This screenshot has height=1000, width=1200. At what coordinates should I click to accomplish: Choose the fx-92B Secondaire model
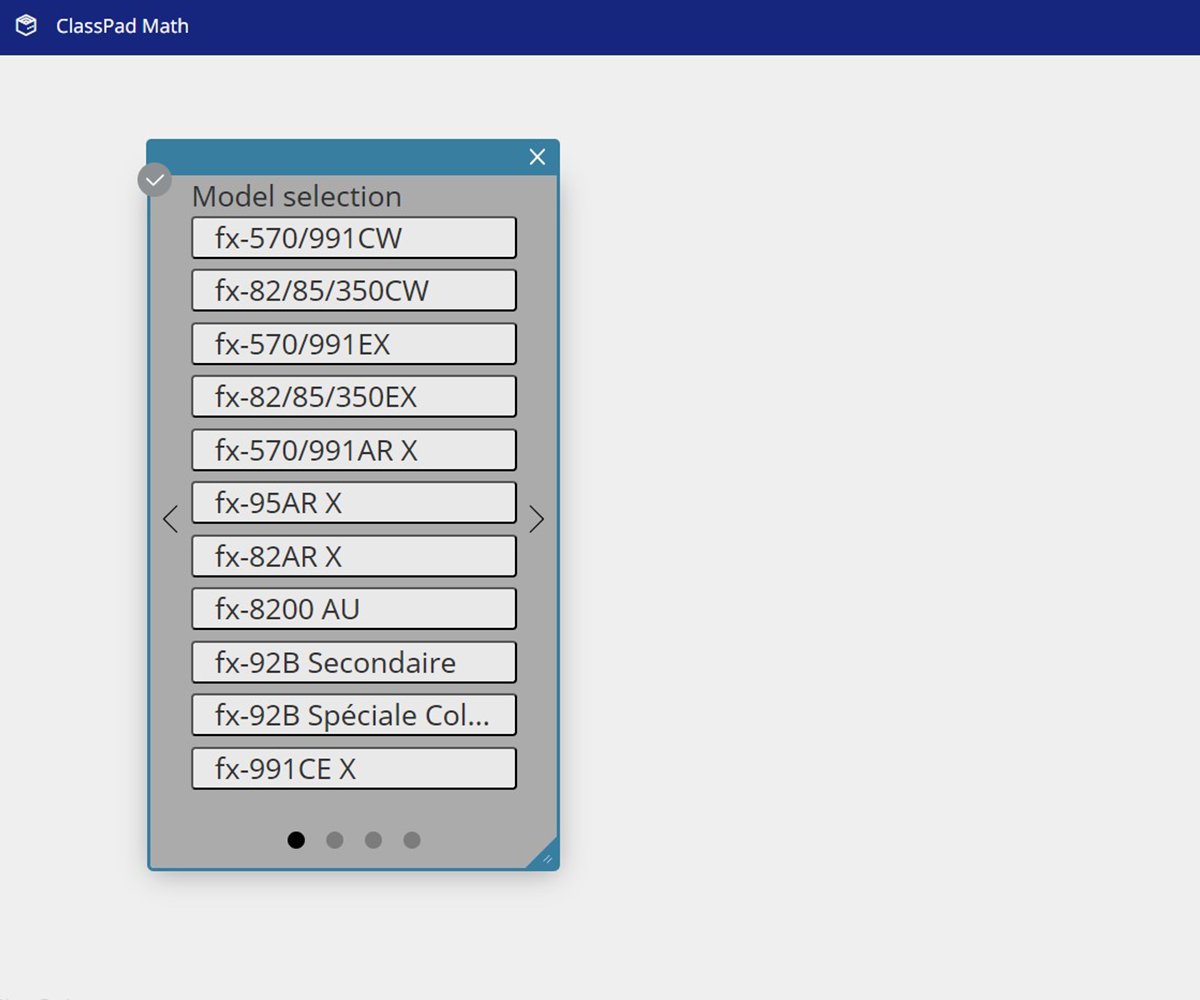pyautogui.click(x=354, y=662)
